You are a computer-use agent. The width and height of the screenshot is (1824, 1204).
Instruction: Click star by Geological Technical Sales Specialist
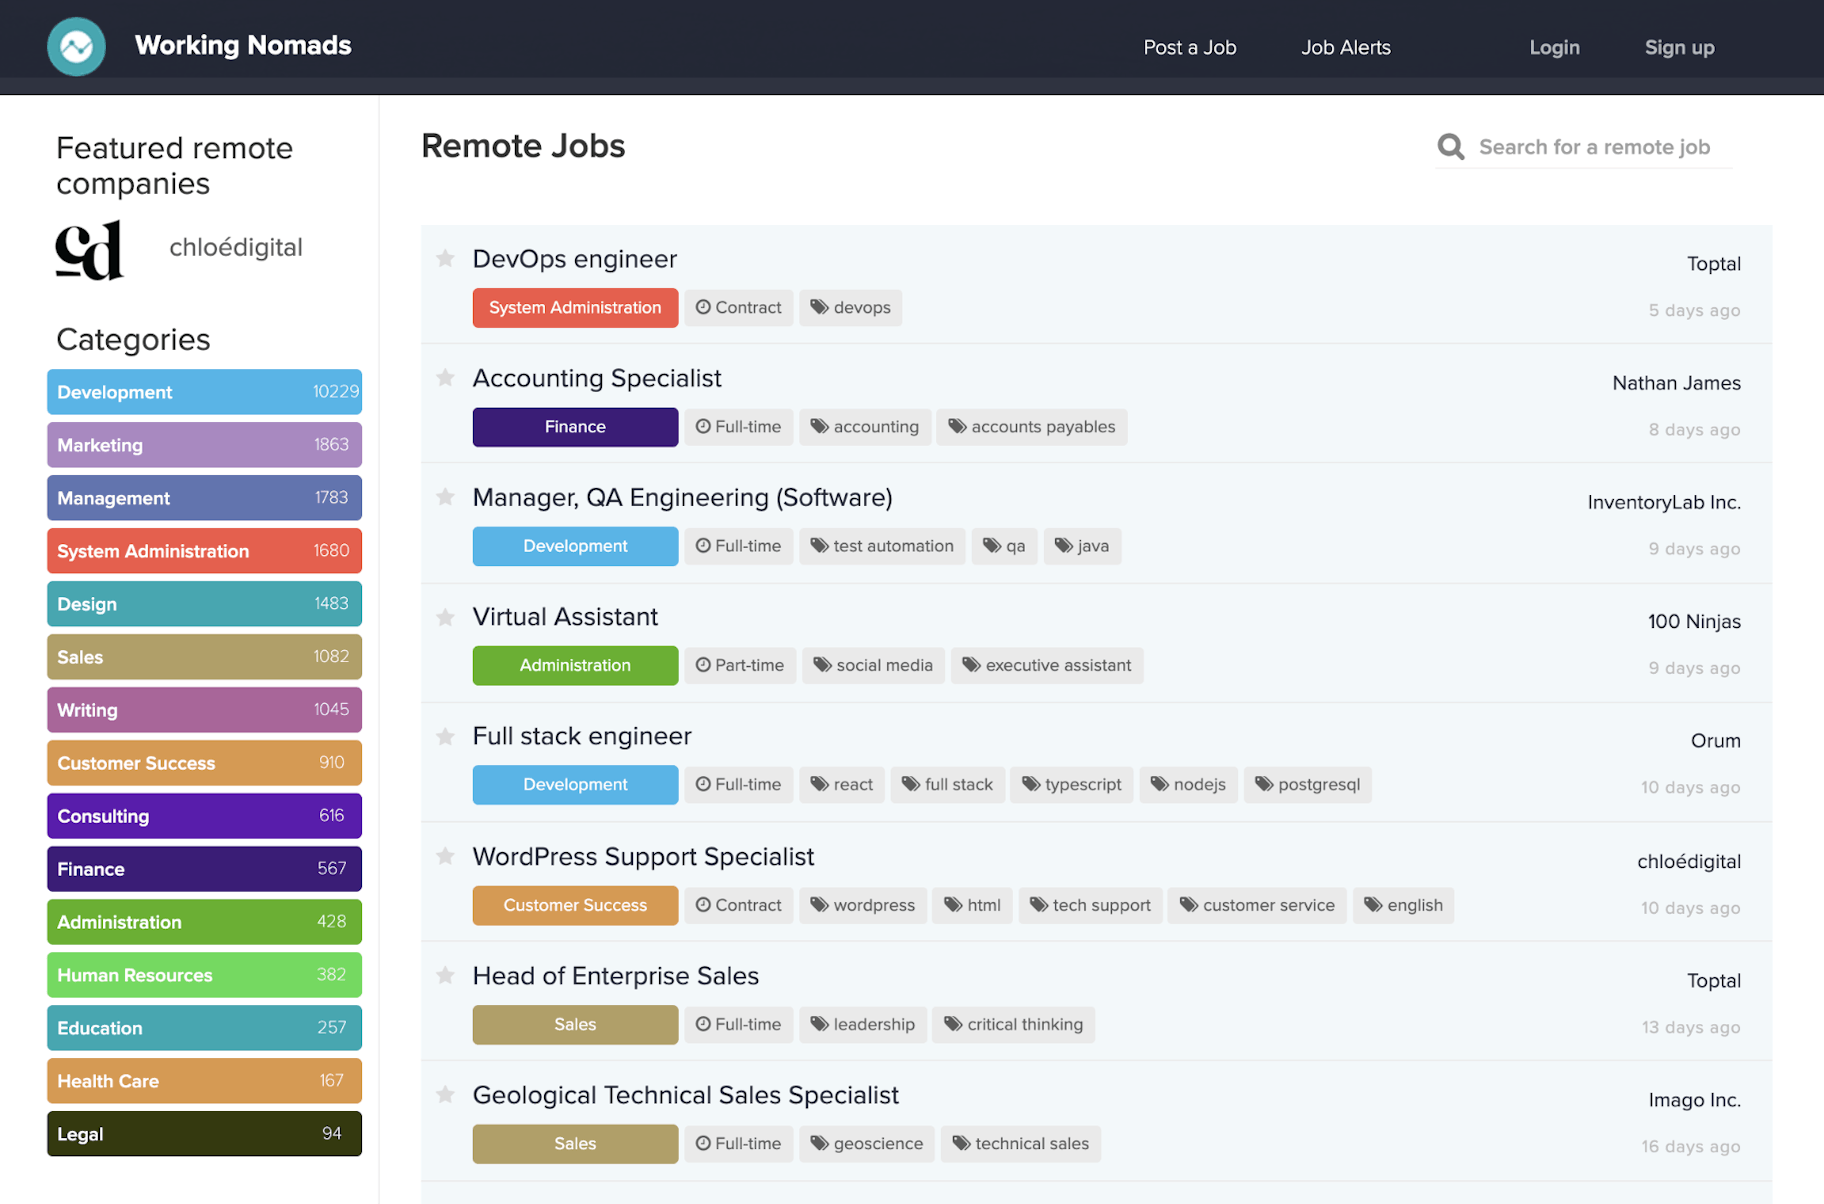coord(446,1095)
